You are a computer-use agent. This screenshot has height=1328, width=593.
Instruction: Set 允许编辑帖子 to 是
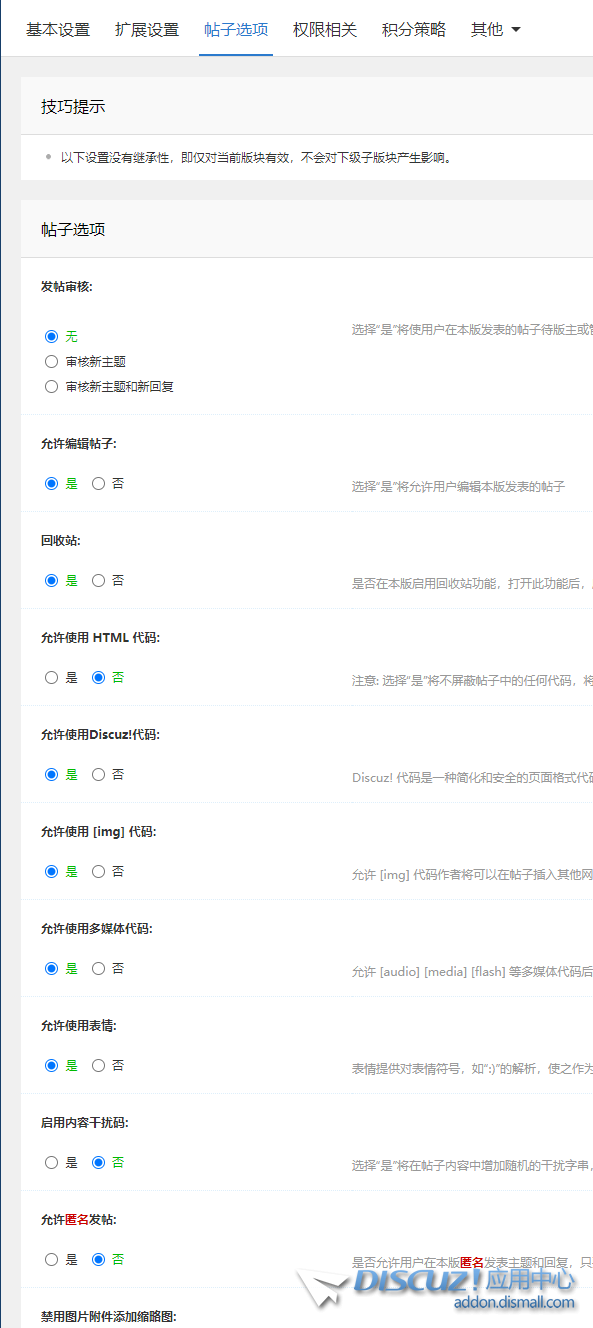coord(52,484)
